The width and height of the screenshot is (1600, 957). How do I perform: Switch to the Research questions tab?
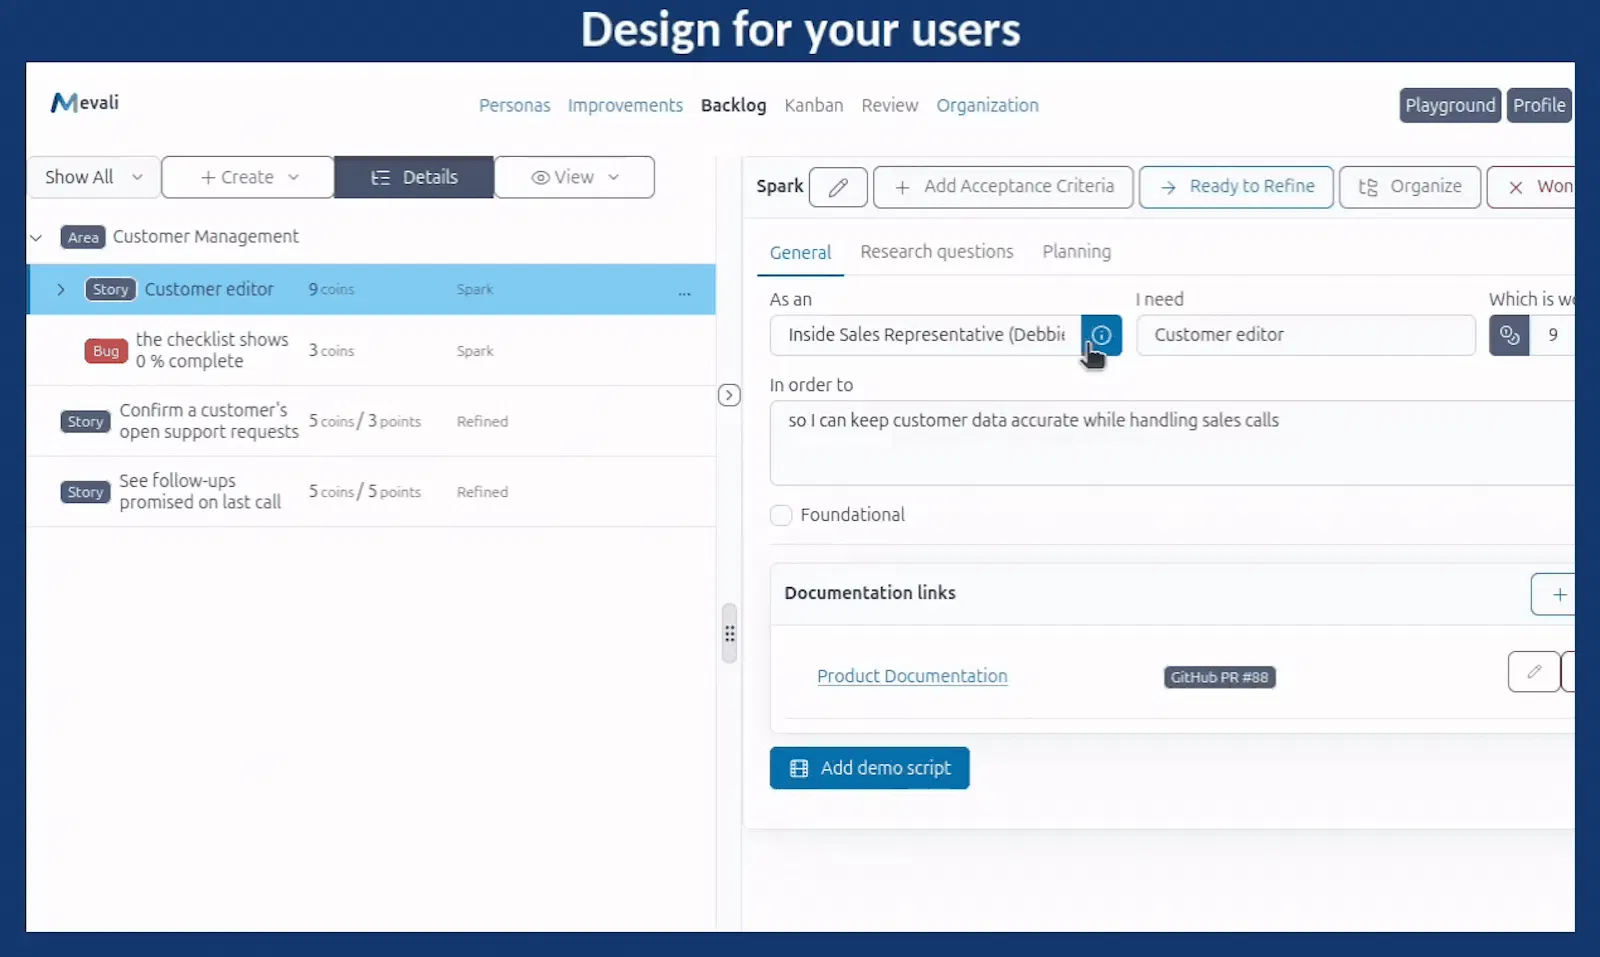(x=937, y=252)
